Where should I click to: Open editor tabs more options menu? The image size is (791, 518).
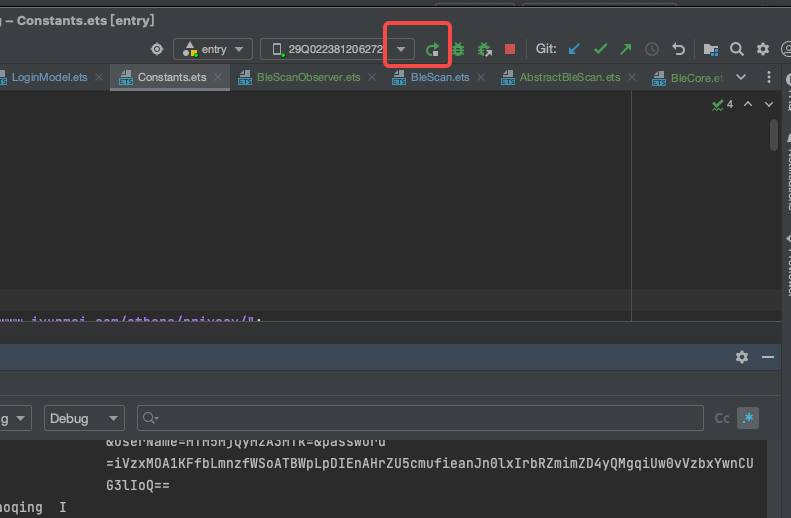768,77
